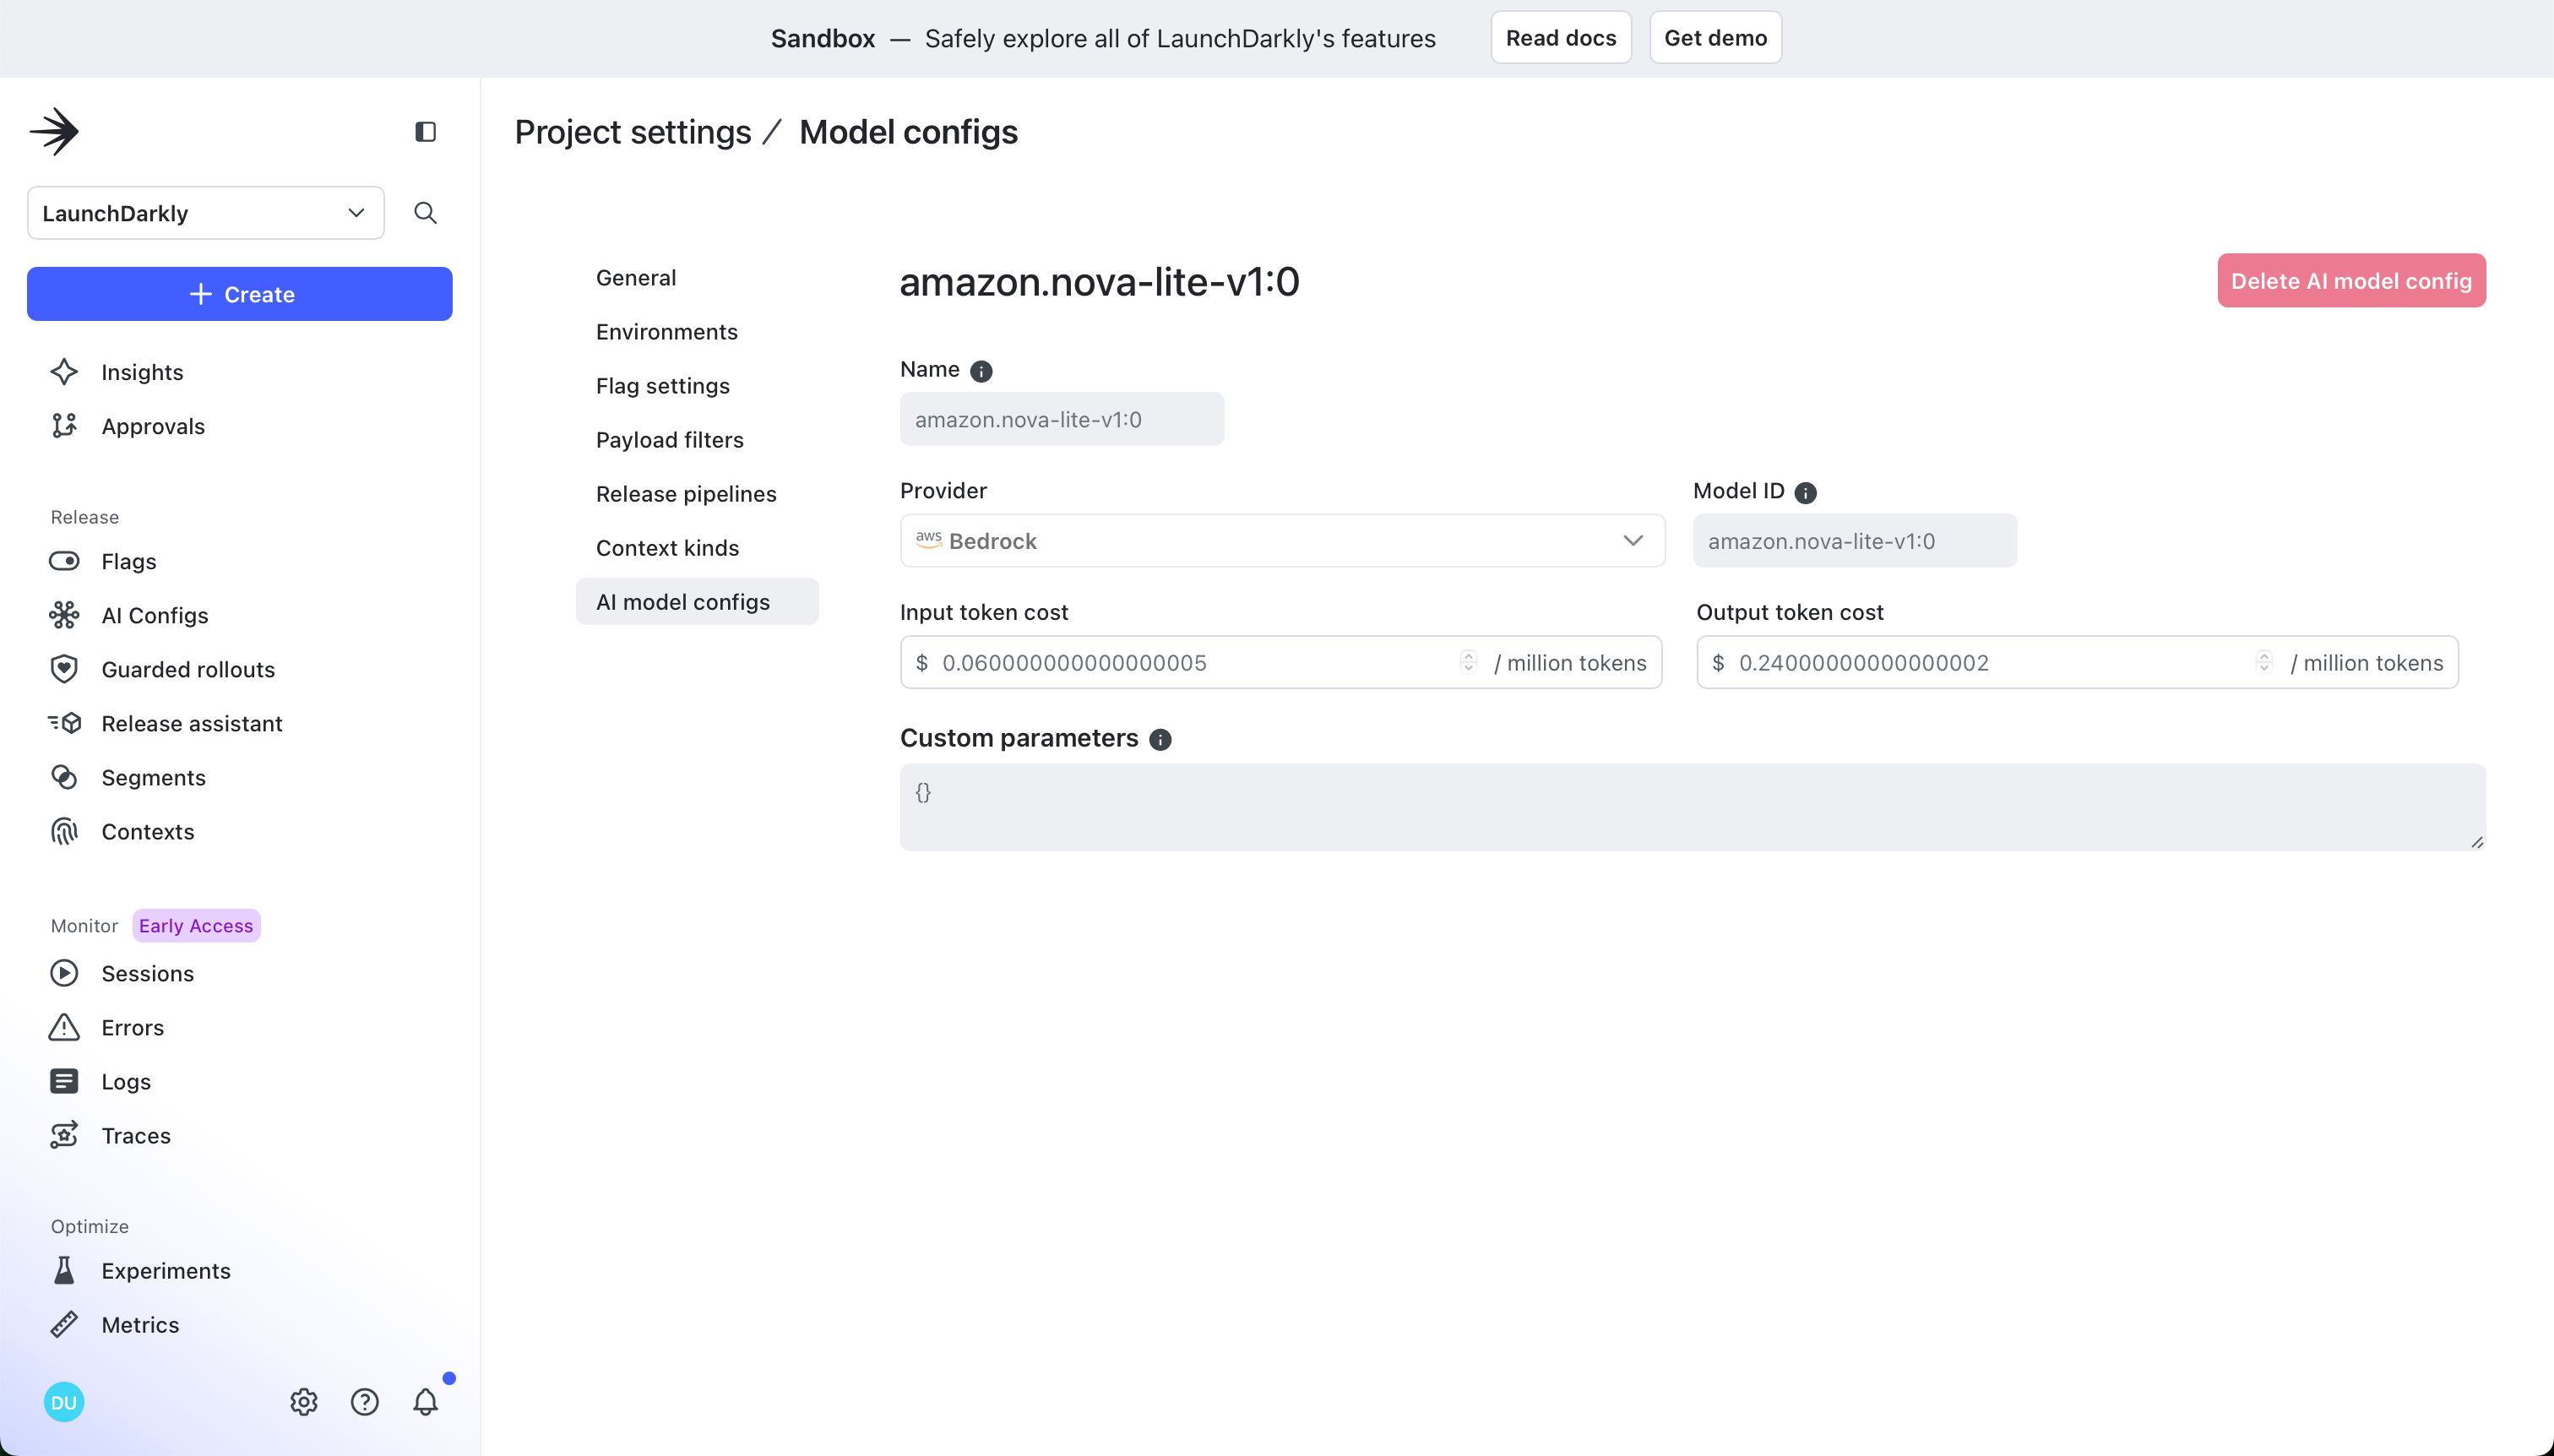Open LaunchDarkly project dropdown
The height and width of the screenshot is (1456, 2554).
206,213
